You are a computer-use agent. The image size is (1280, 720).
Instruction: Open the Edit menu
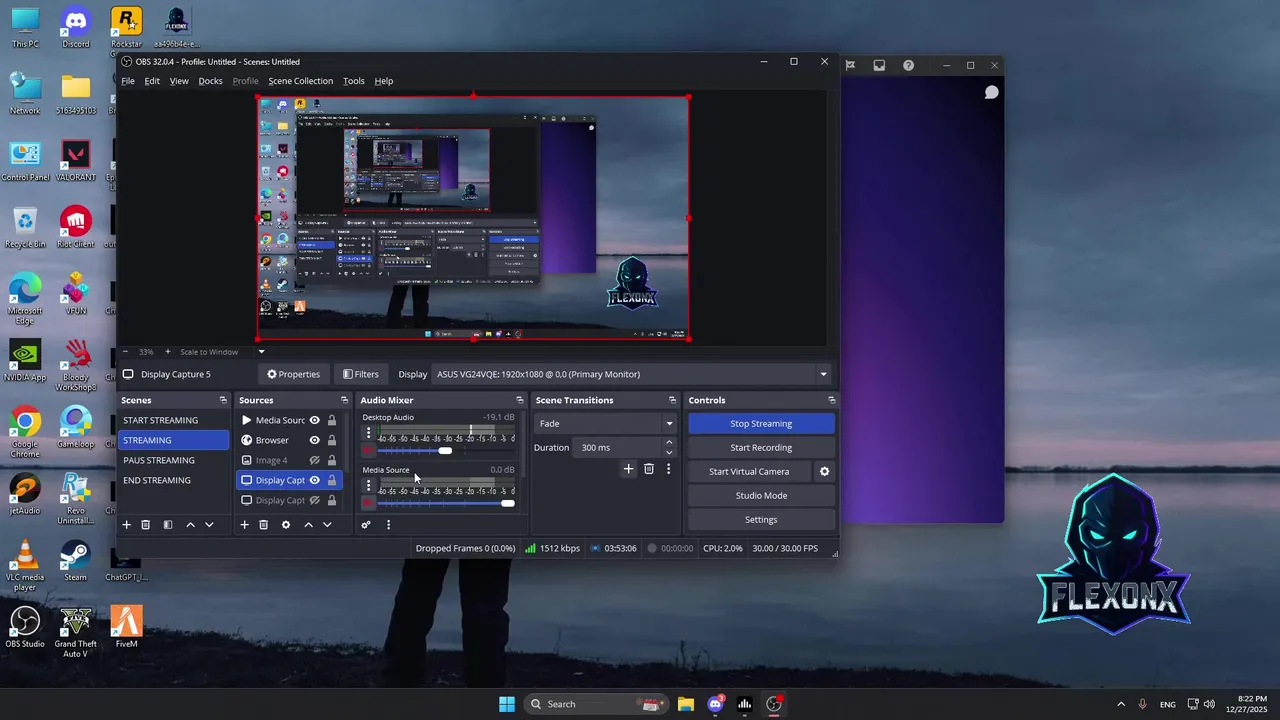[152, 81]
